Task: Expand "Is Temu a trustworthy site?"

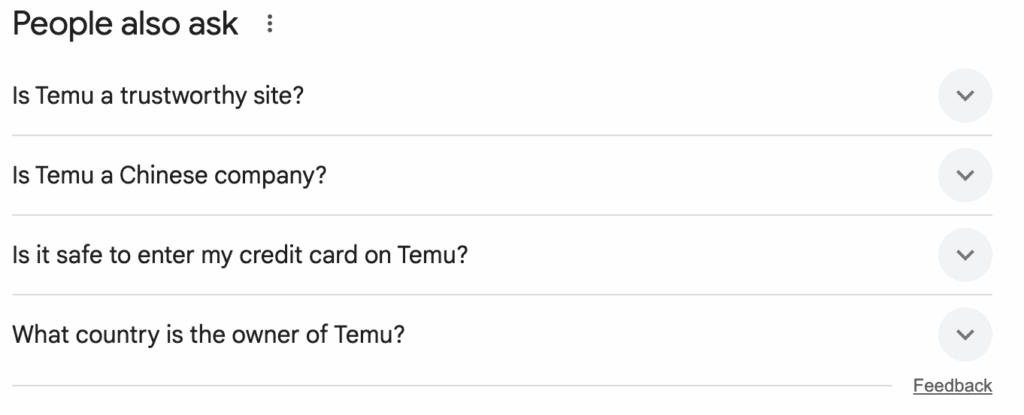Action: pos(502,95)
